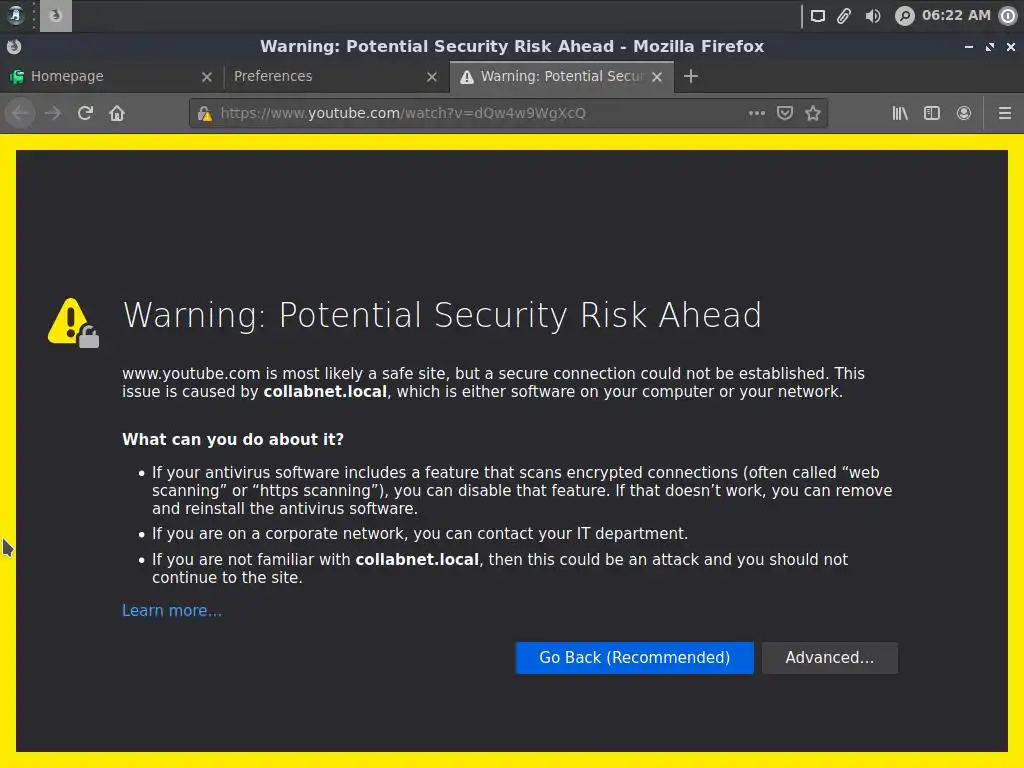The height and width of the screenshot is (768, 1024).
Task: Close the Warning: Potential Security tab
Action: 657,76
